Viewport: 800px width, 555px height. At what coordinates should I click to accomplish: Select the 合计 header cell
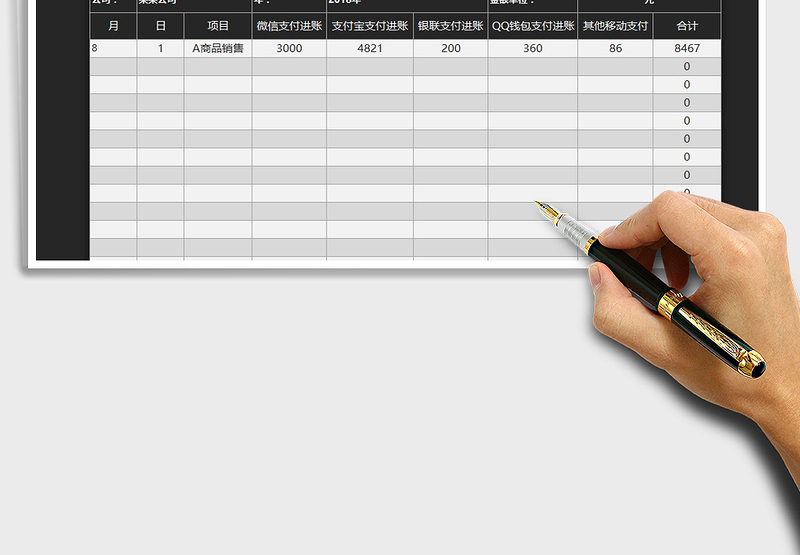tap(687, 26)
